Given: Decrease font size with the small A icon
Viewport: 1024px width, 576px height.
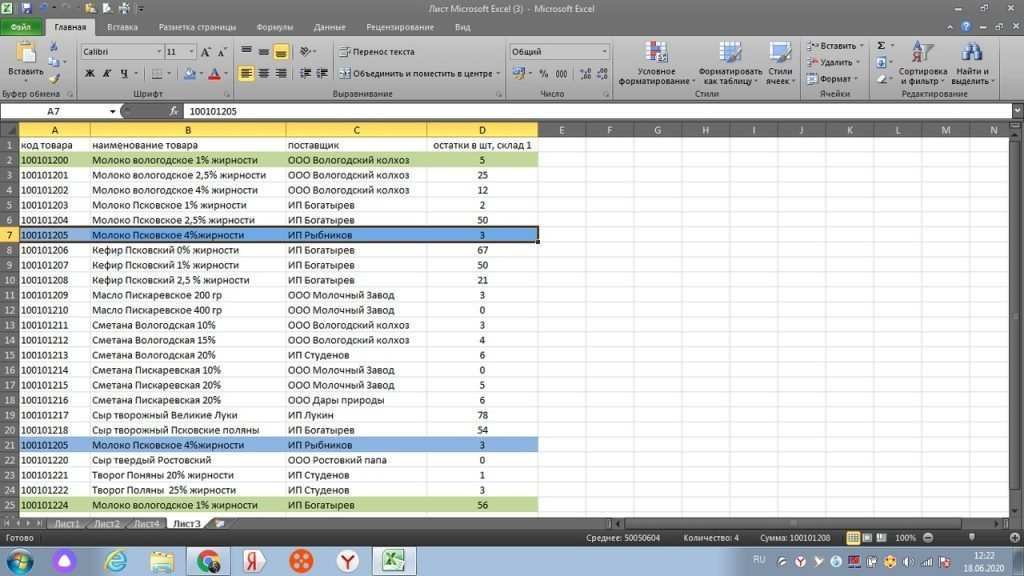Looking at the screenshot, I should point(222,52).
